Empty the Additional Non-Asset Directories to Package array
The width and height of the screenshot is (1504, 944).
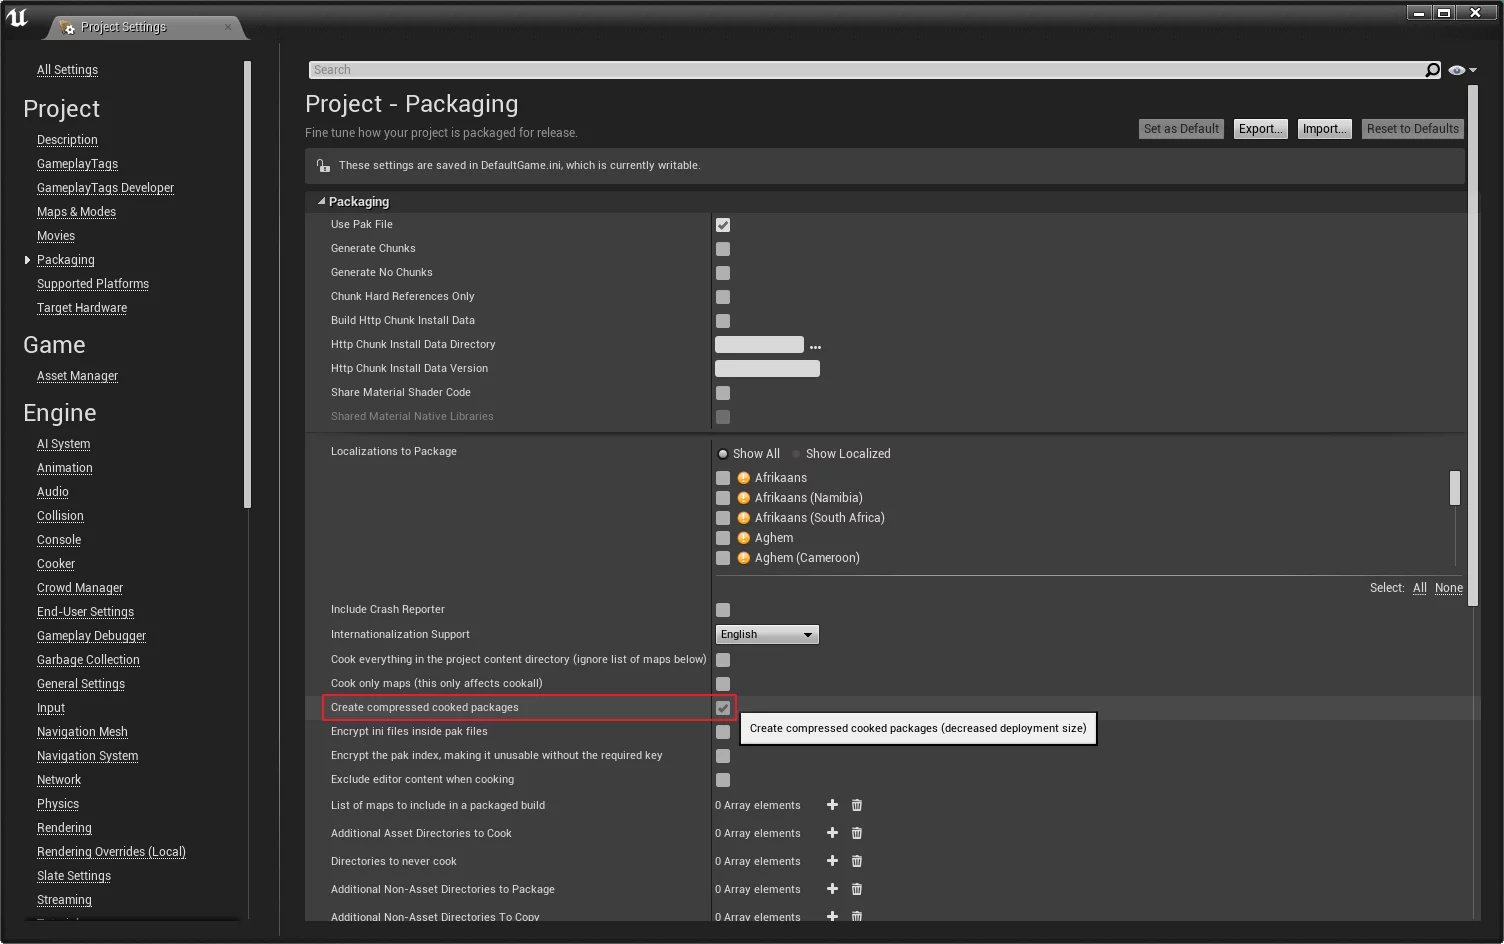coord(857,889)
